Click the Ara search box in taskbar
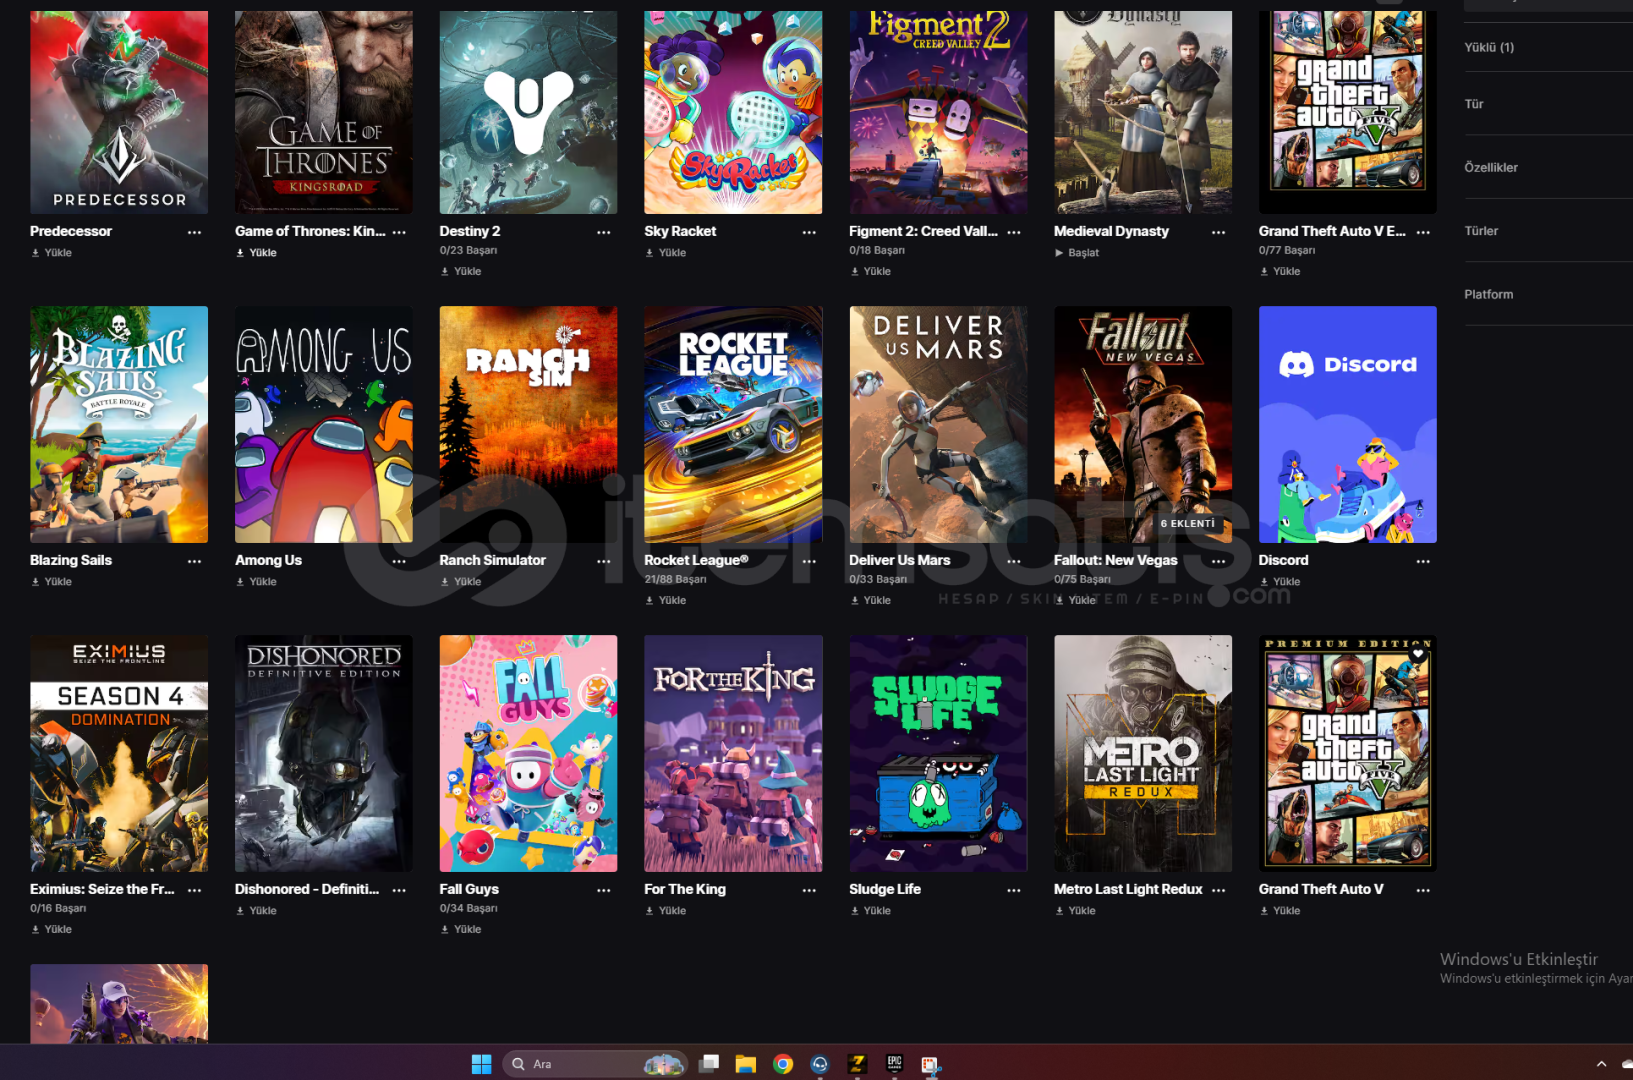Screen dimensions: 1633x1080 pyautogui.click(x=595, y=1064)
